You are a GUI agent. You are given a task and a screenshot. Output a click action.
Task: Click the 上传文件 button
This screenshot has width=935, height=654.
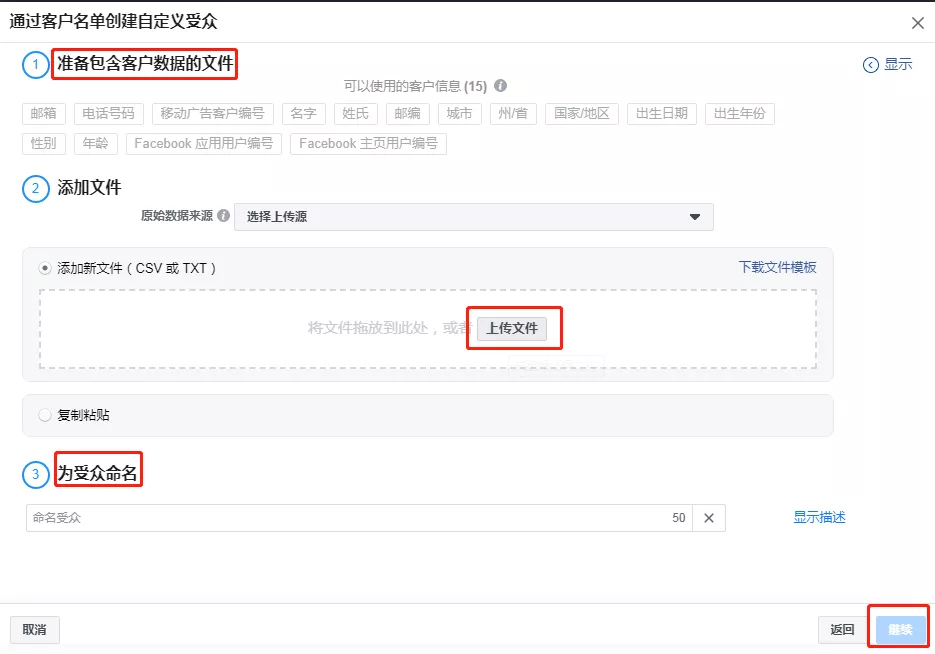click(513, 327)
